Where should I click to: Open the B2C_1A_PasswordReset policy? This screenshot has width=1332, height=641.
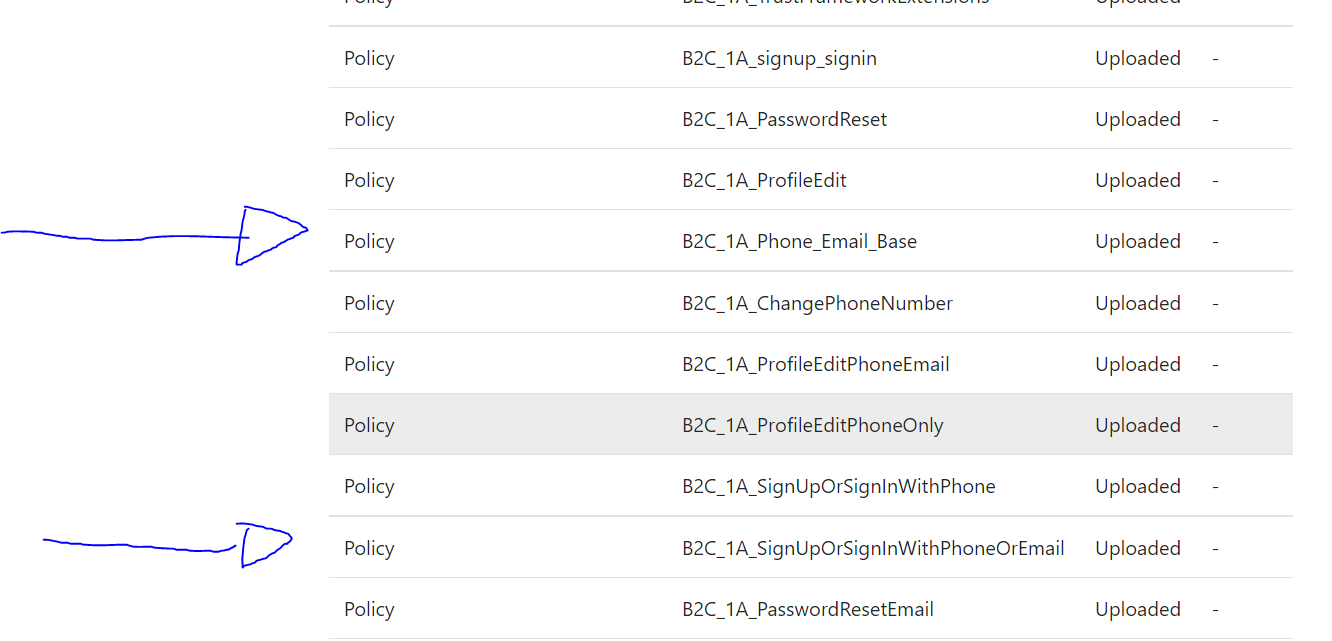[785, 119]
